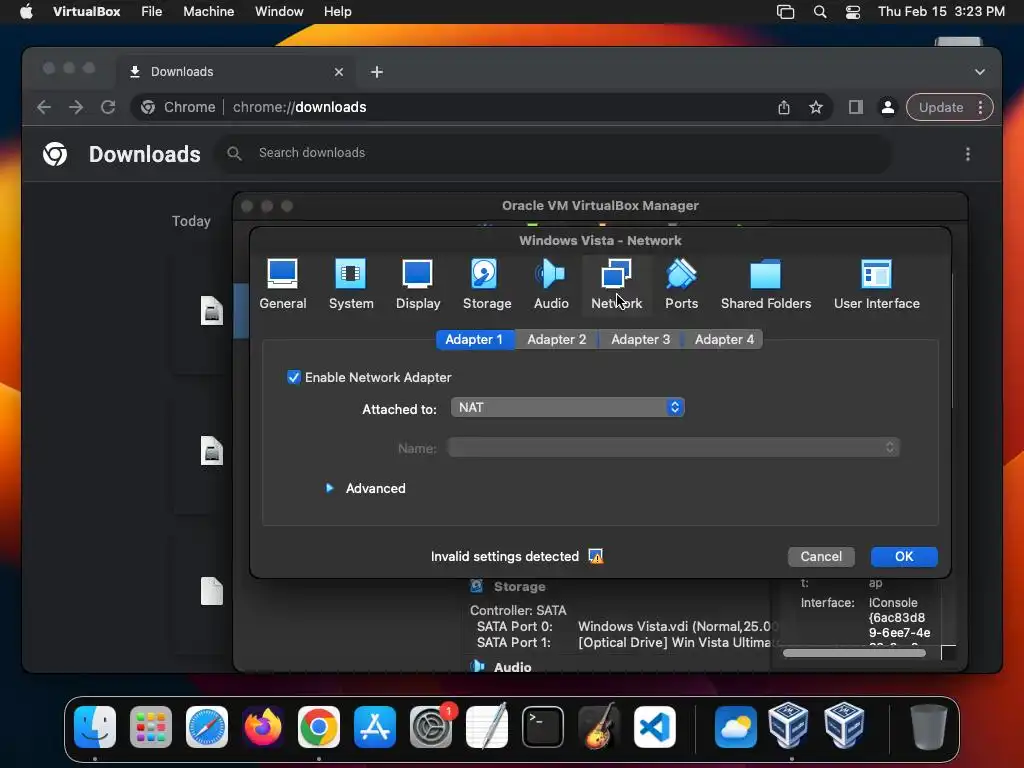Click the invalid settings warning icon
The image size is (1024, 768).
pos(596,556)
